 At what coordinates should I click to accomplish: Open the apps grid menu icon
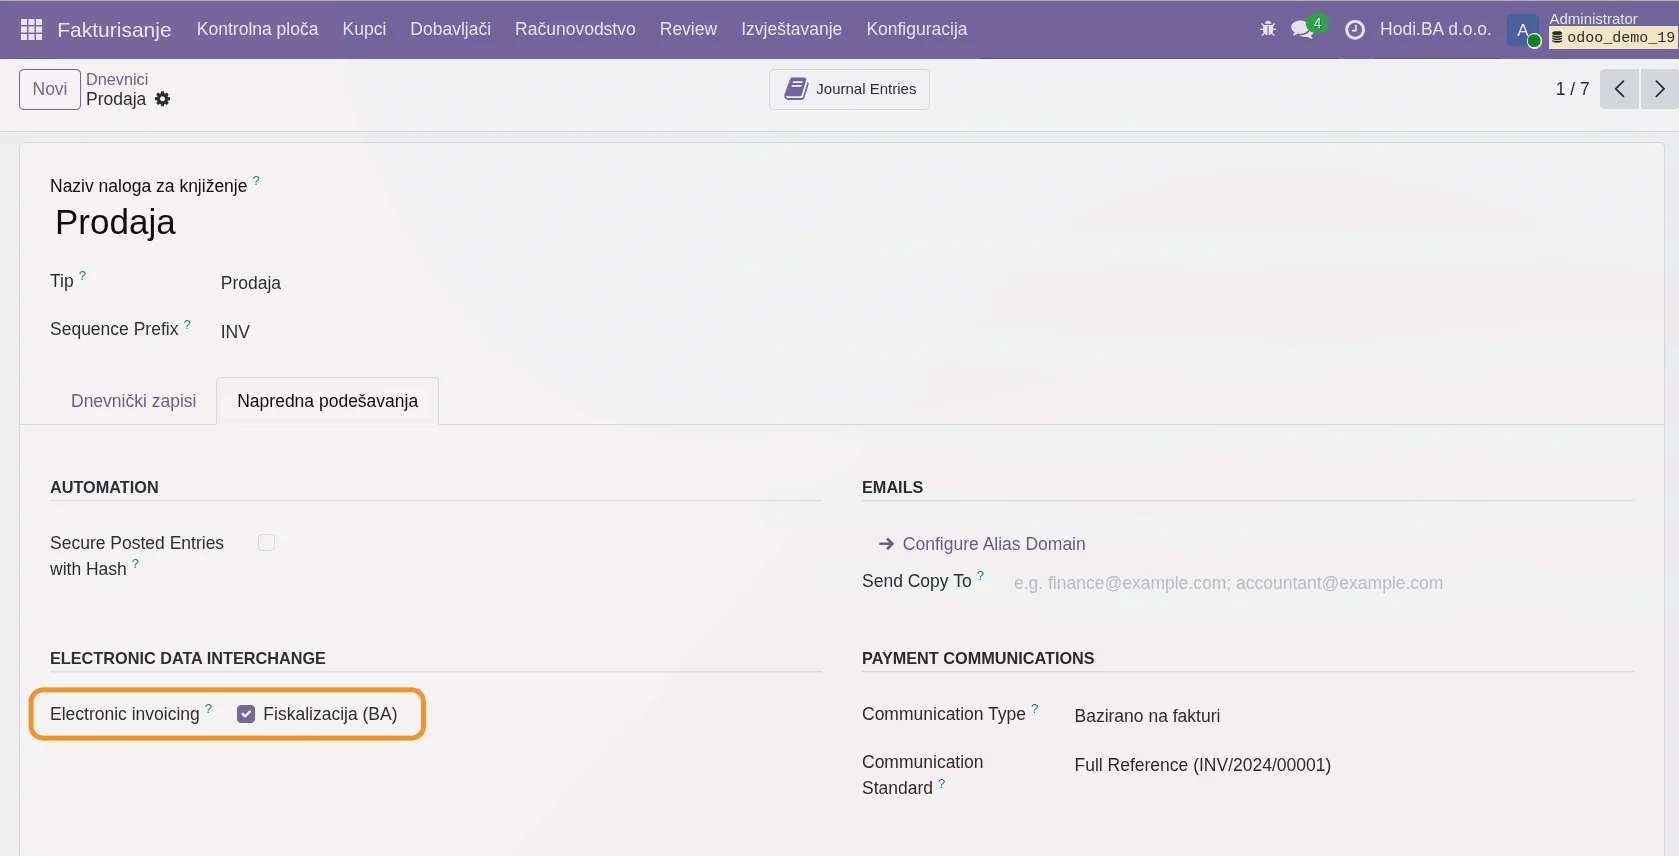tap(31, 29)
